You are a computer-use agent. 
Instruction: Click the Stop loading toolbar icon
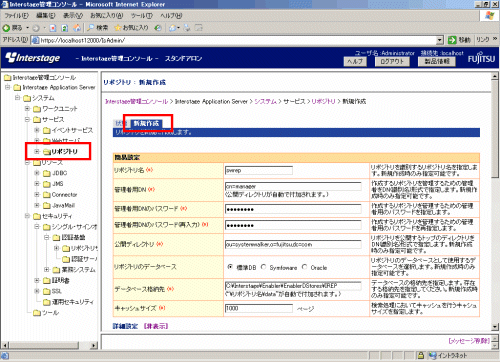click(53, 28)
